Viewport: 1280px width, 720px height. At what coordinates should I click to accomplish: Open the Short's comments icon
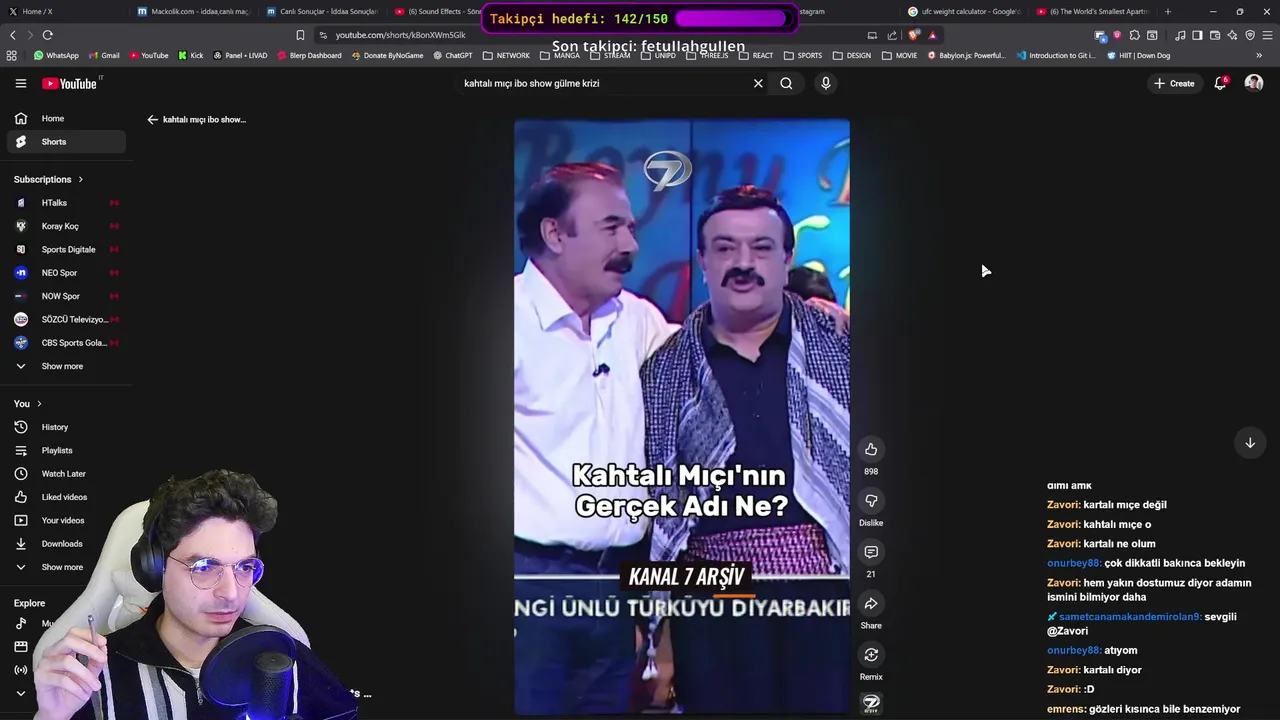pyautogui.click(x=871, y=552)
